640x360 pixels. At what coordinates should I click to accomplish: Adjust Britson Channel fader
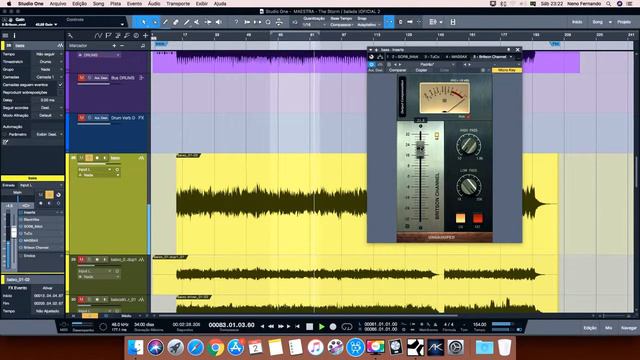(x=420, y=149)
